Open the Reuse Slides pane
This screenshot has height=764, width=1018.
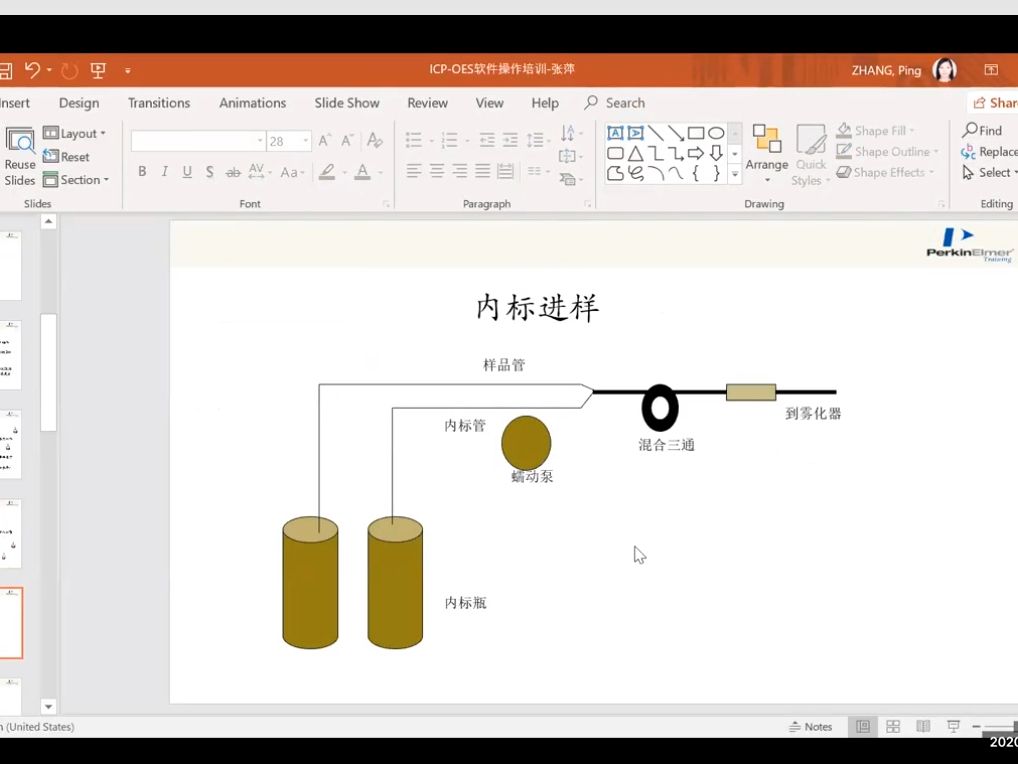click(19, 156)
